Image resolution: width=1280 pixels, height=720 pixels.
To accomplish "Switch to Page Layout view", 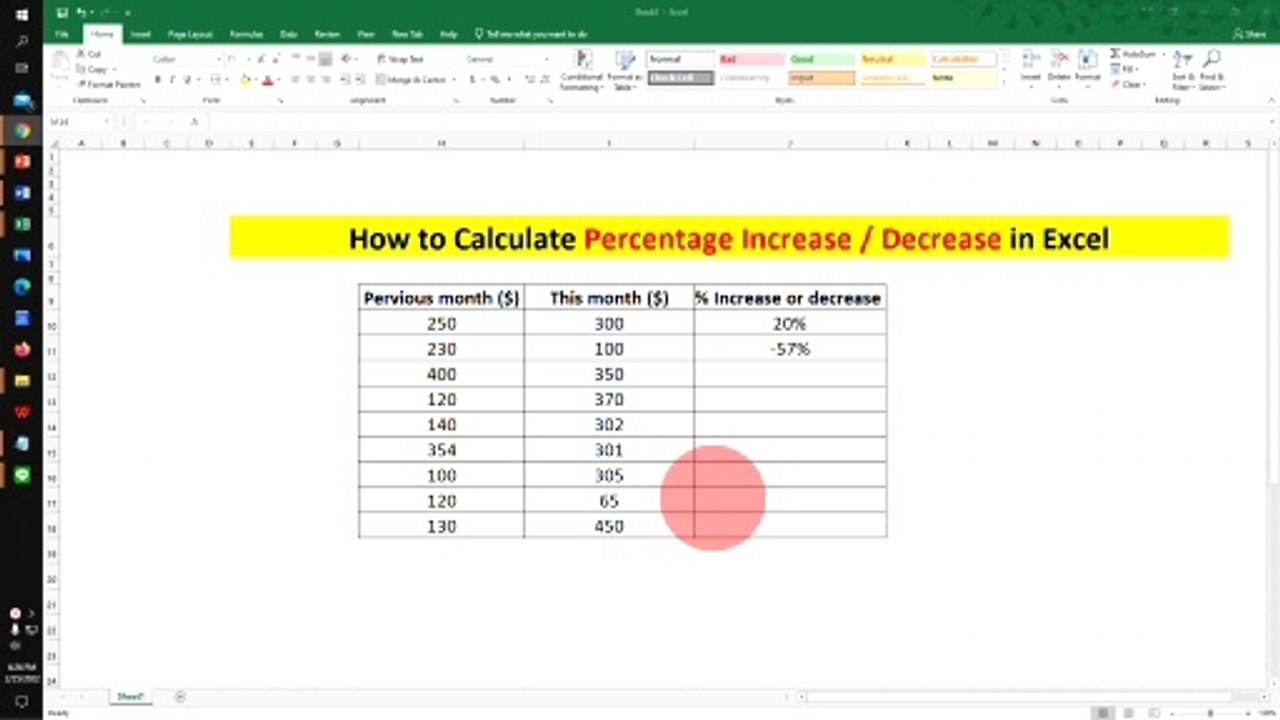I will coord(1128,713).
